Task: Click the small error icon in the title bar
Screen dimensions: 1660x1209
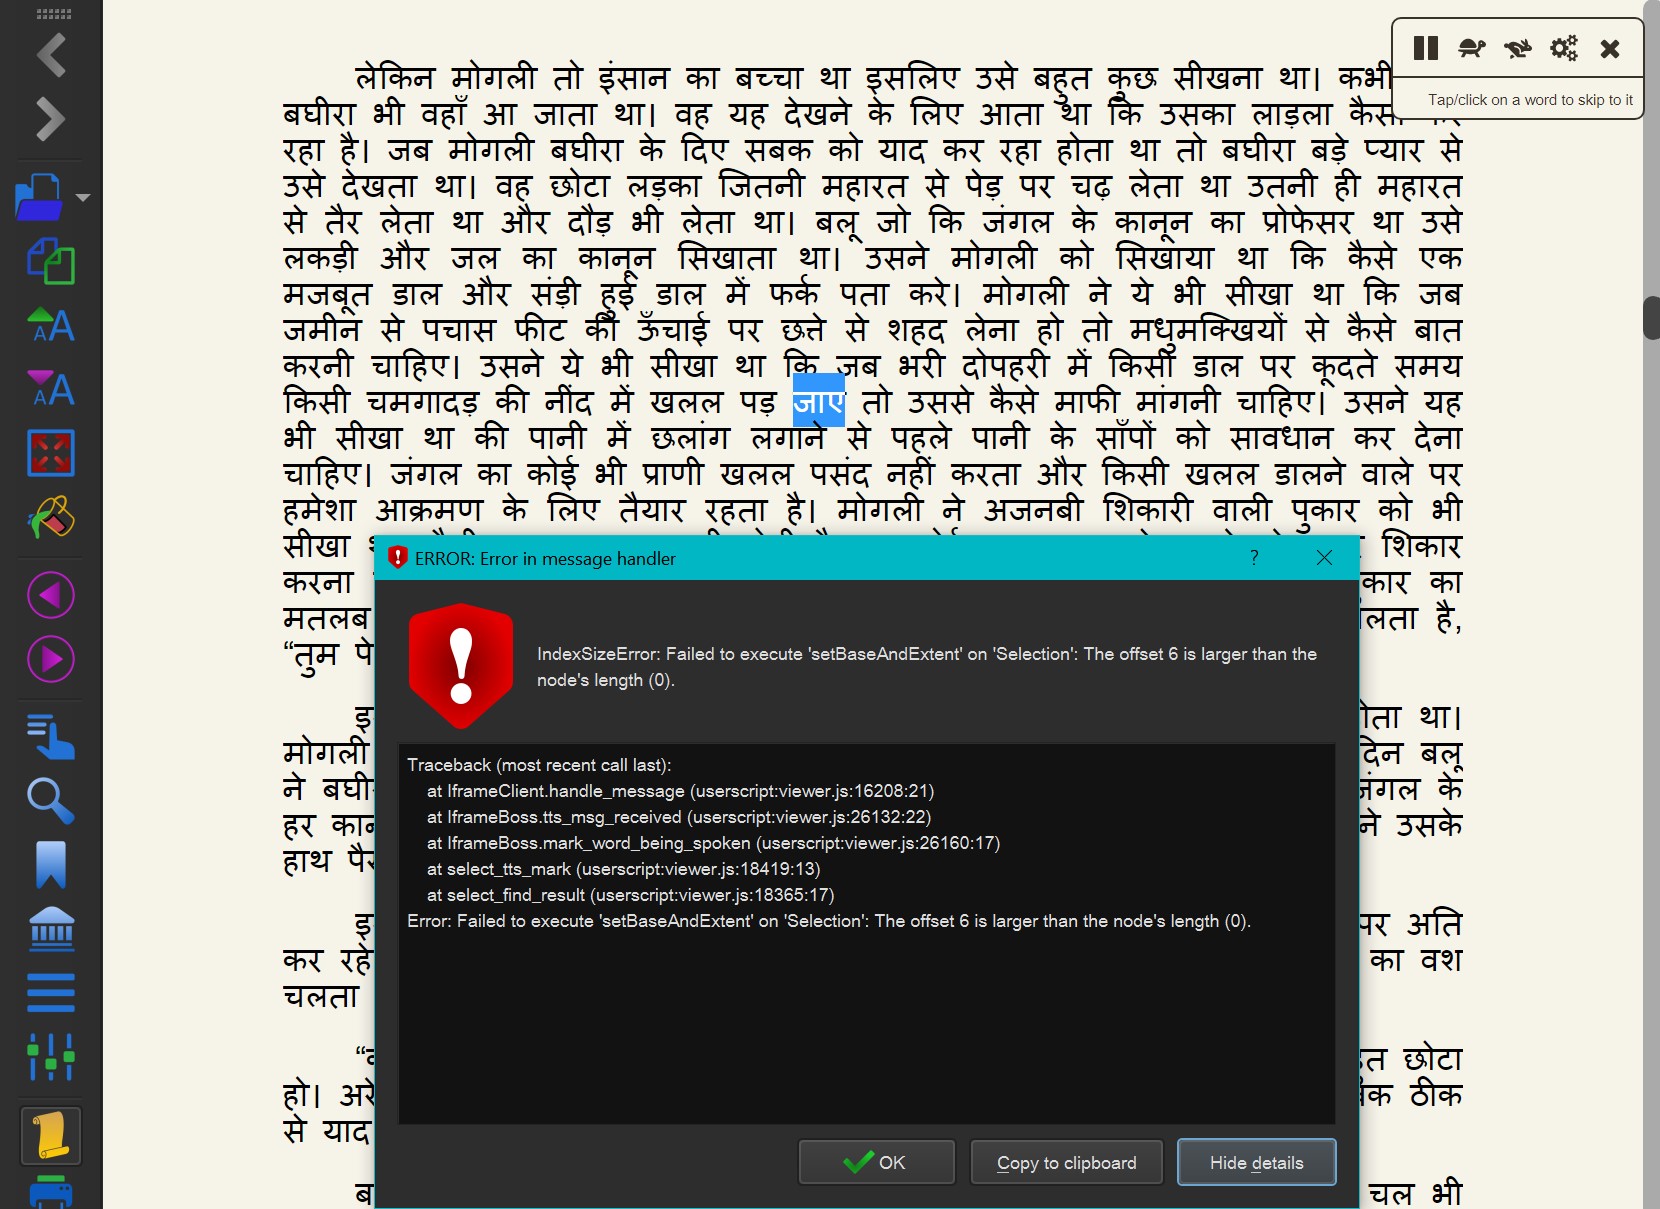Action: pos(398,557)
